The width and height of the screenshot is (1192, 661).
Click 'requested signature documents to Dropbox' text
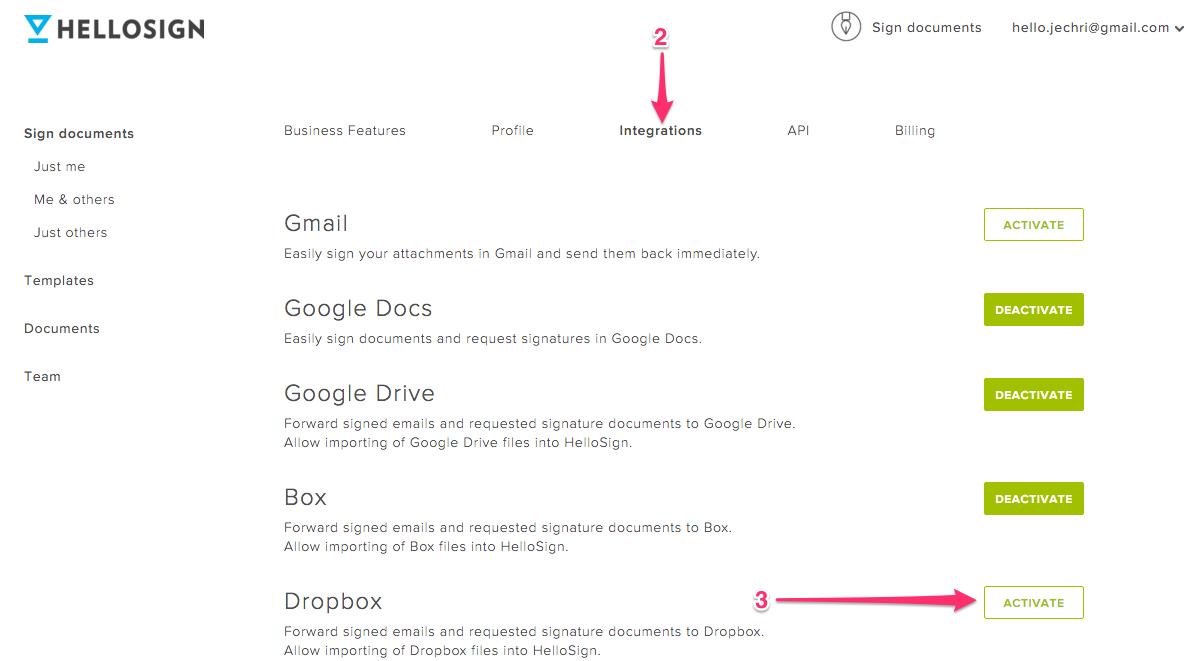(x=616, y=632)
